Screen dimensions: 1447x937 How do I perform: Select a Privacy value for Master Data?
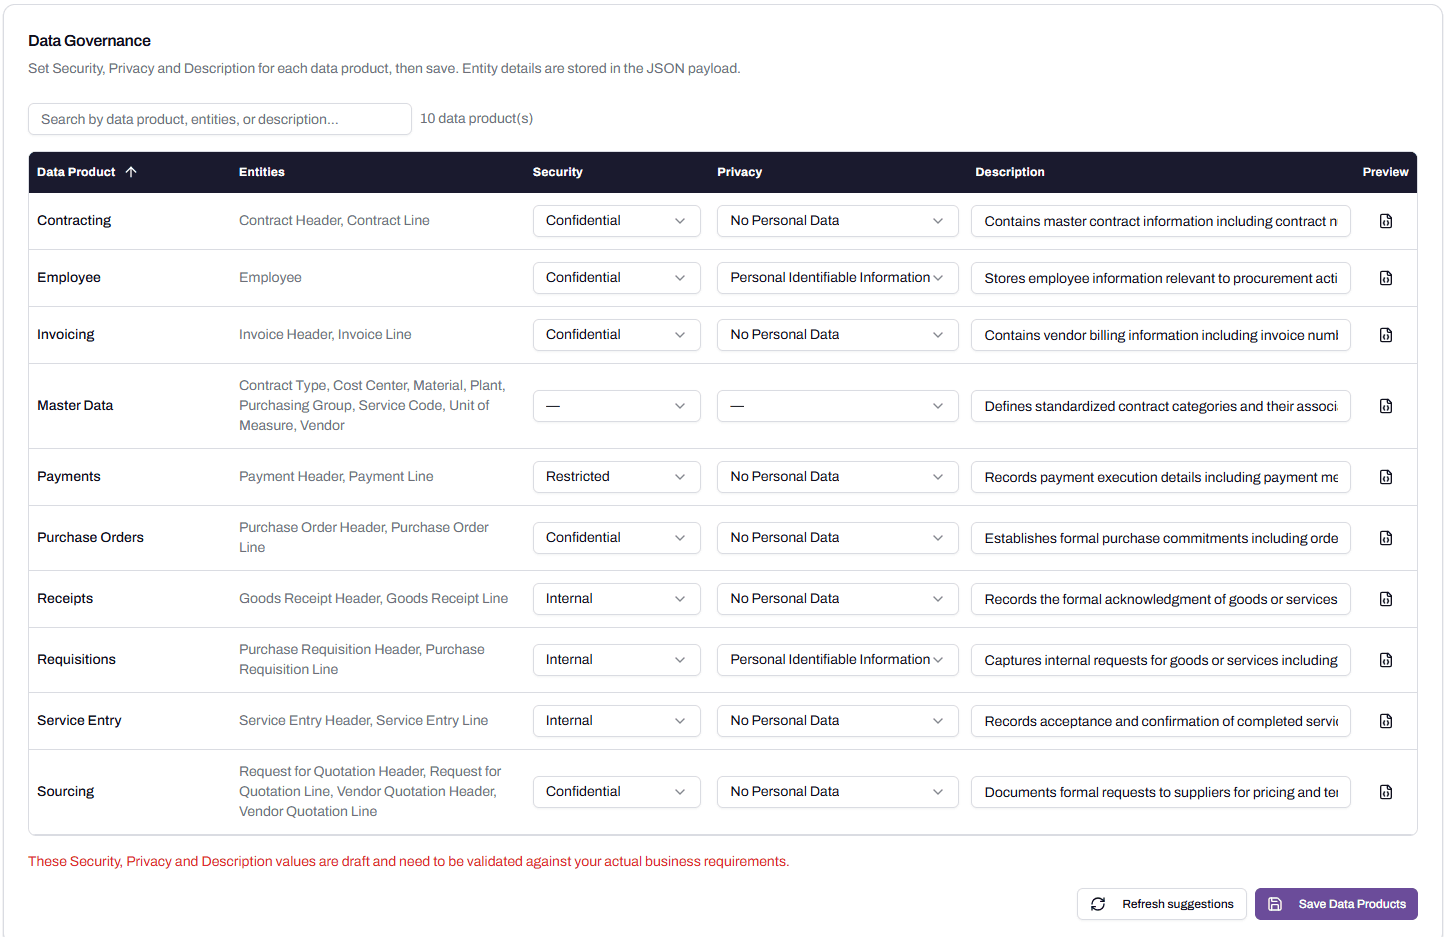[x=837, y=406]
